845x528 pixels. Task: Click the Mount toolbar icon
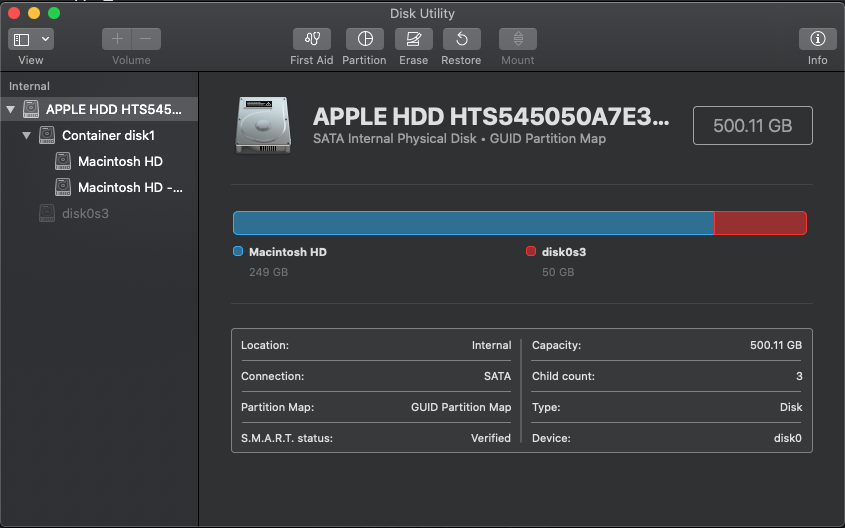point(518,39)
